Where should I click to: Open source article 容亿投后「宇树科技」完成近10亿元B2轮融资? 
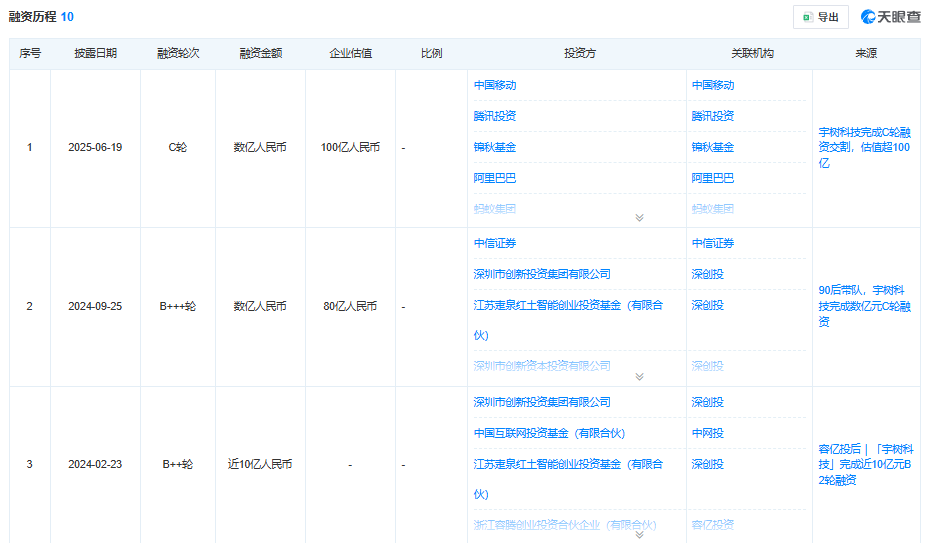(x=865, y=465)
